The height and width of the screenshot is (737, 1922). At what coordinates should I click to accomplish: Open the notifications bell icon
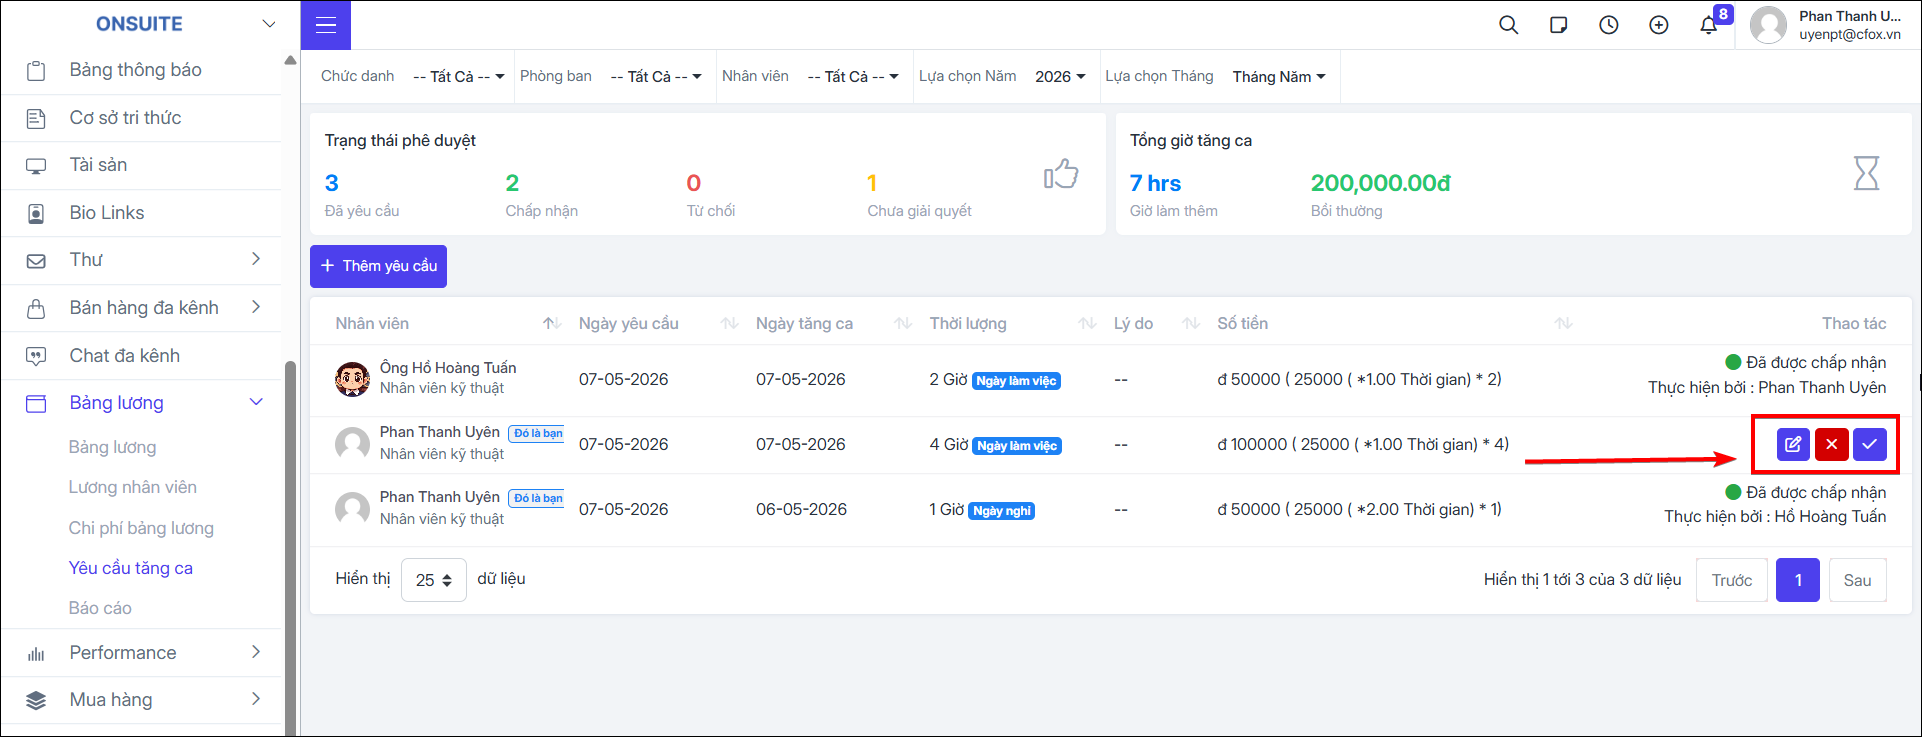tap(1708, 25)
